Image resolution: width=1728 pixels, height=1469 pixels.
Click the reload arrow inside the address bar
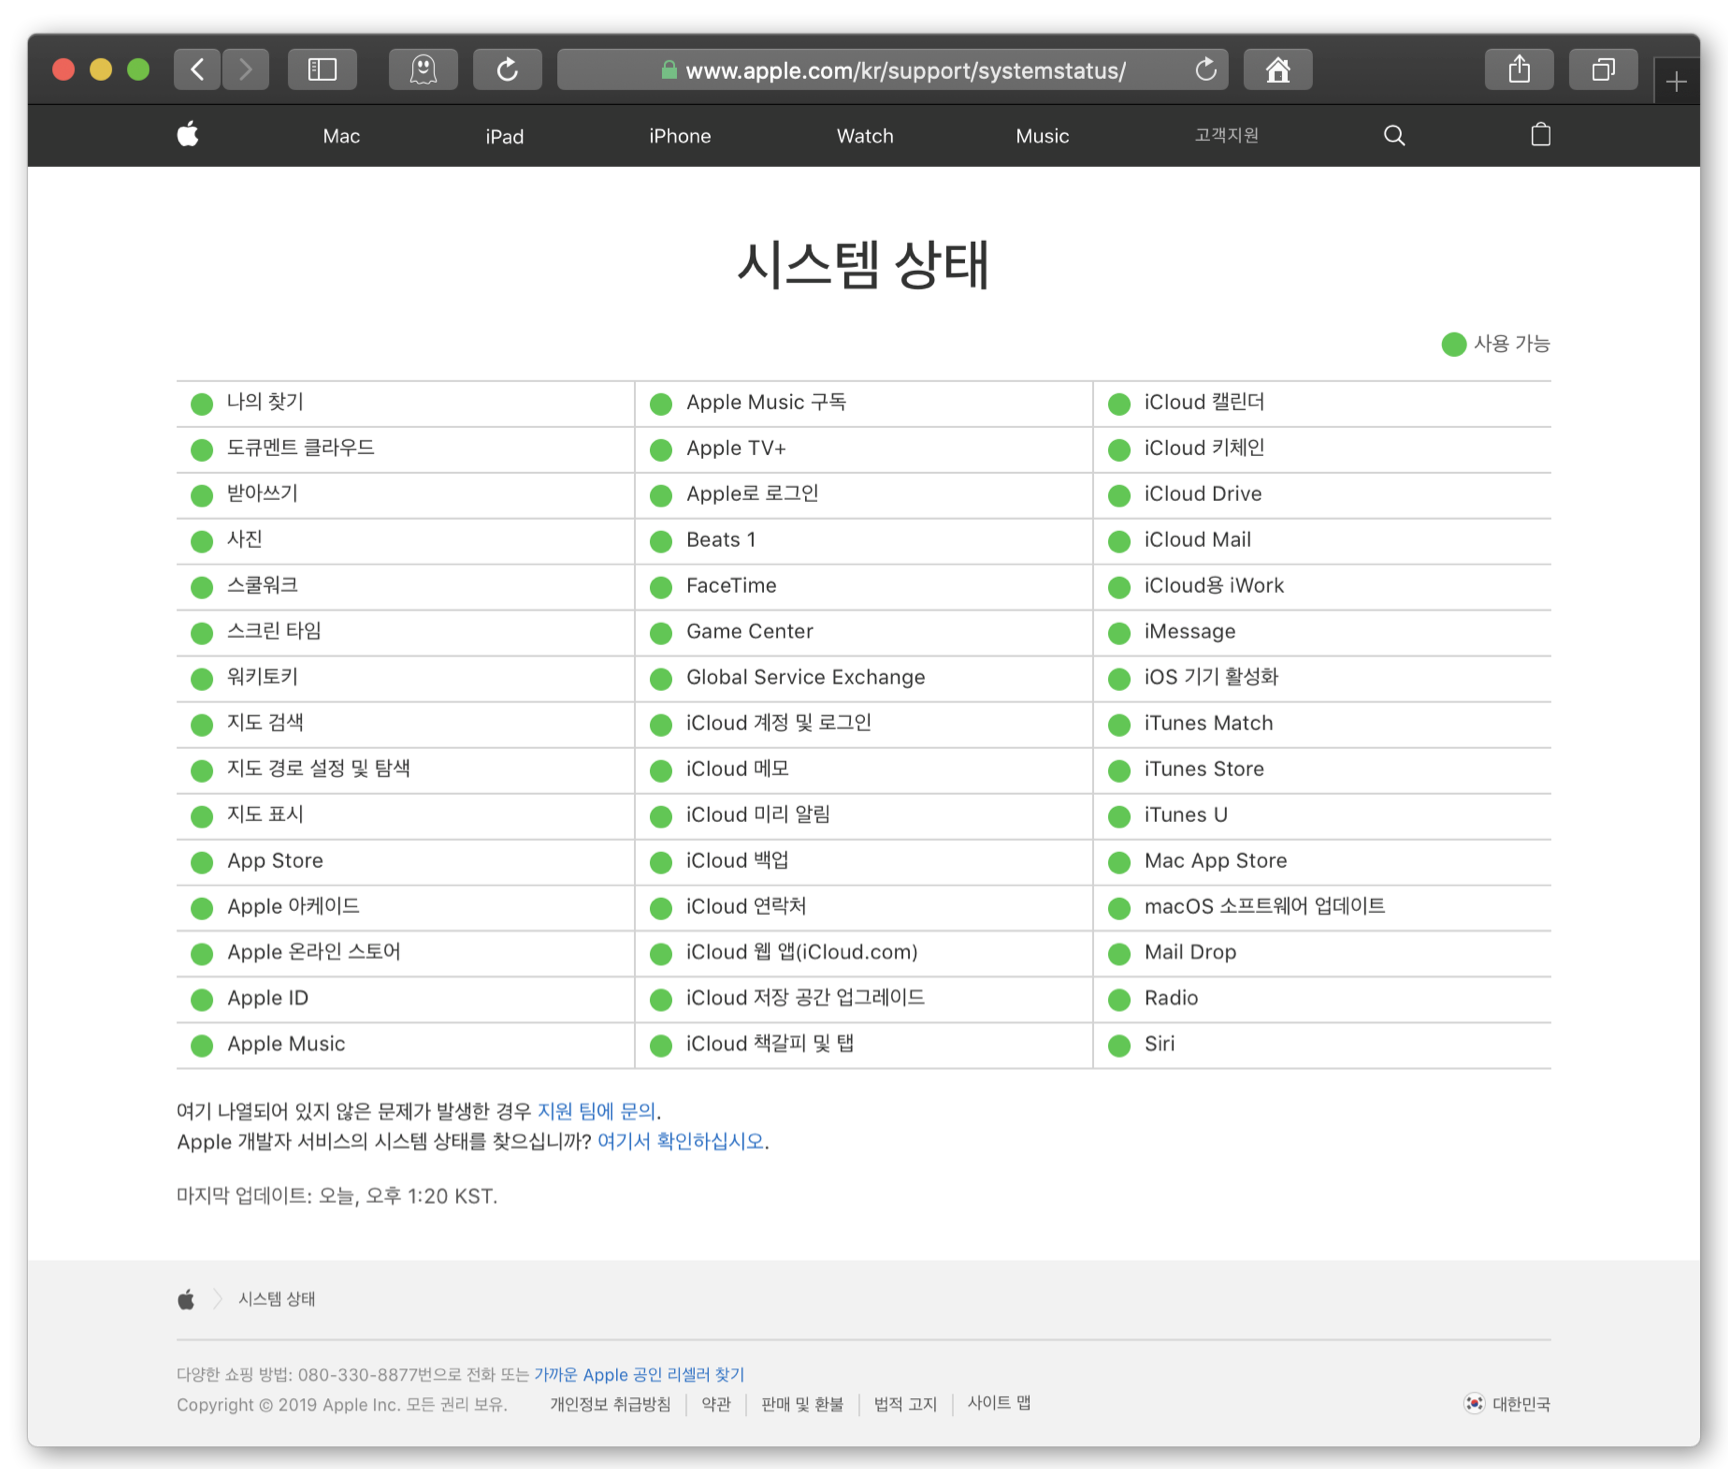click(1206, 70)
